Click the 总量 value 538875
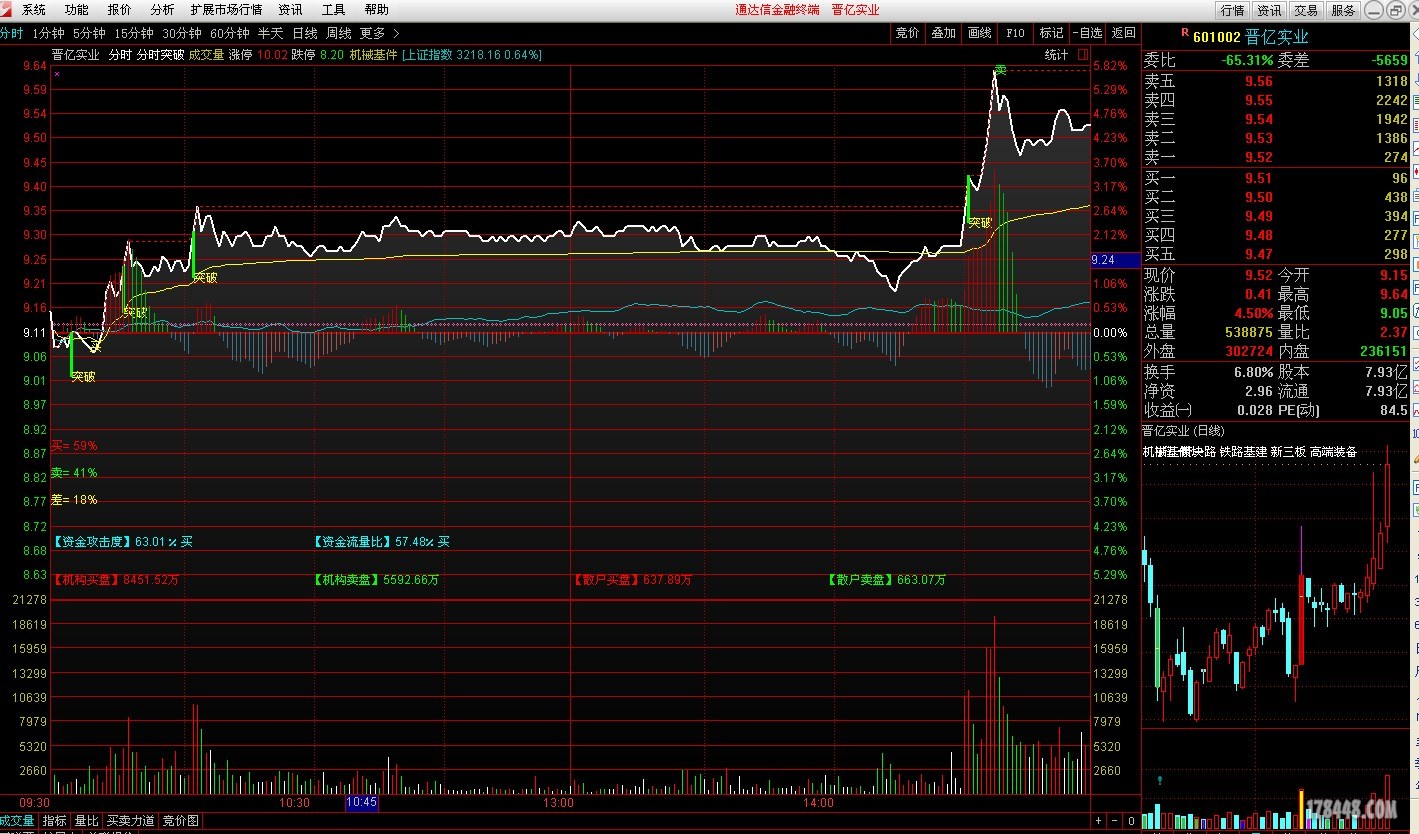Screen dimensions: 1419x834 1250,332
